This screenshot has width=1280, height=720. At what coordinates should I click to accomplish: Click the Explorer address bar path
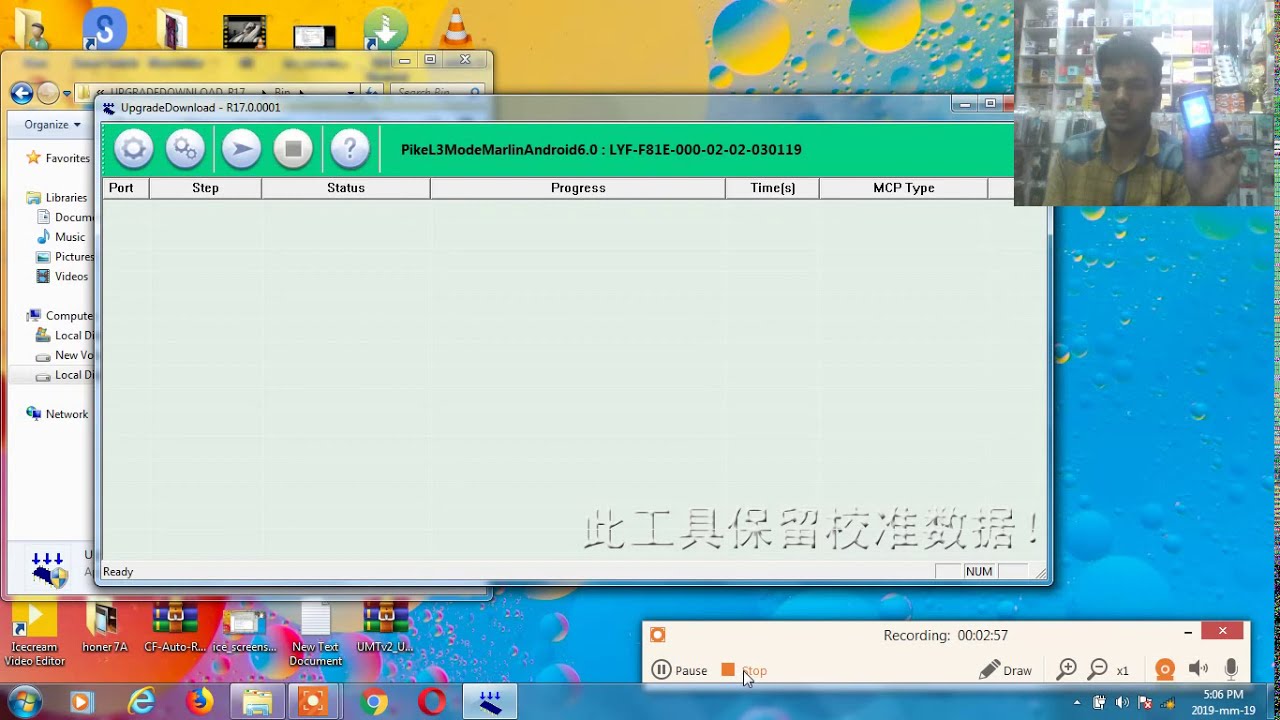click(220, 93)
